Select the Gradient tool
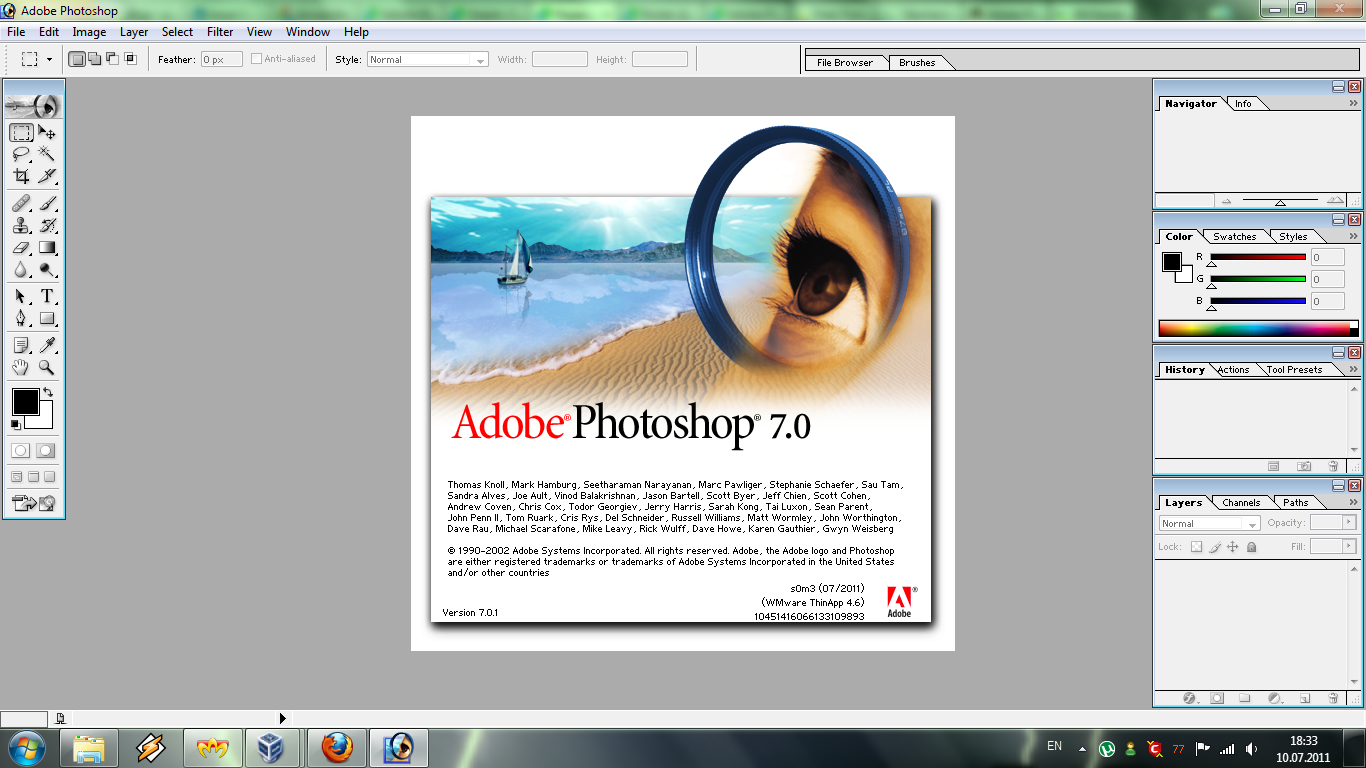The height and width of the screenshot is (768, 1366). coord(47,248)
